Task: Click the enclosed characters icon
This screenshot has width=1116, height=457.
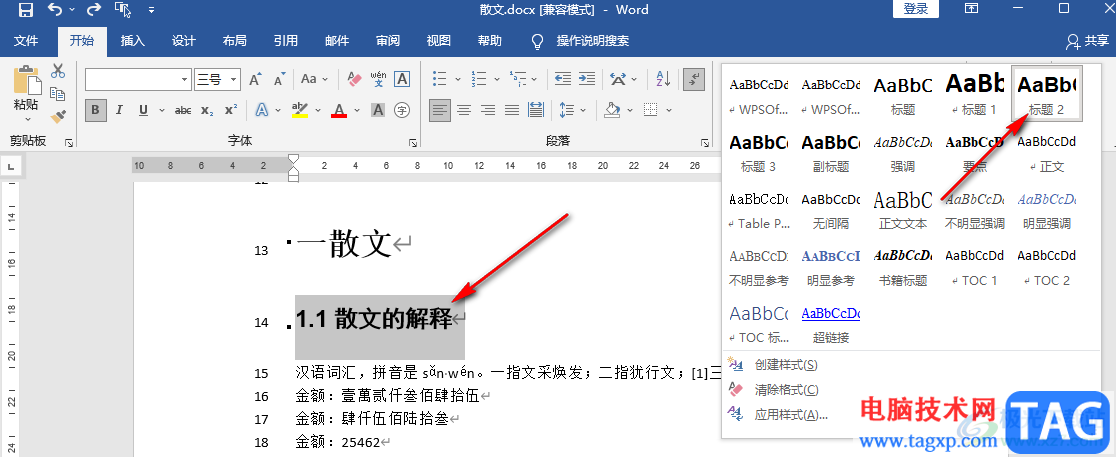Action: [x=402, y=110]
